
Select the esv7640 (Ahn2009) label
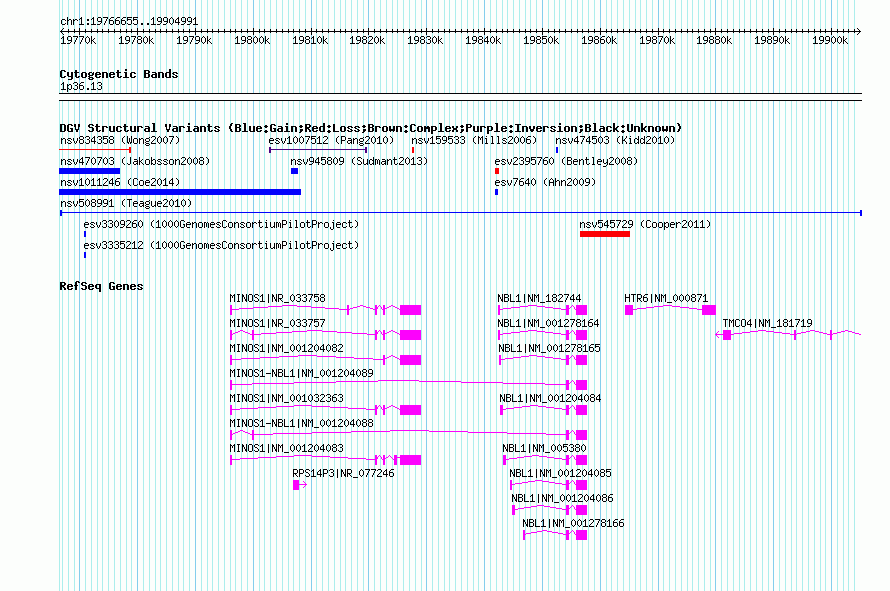pyautogui.click(x=545, y=182)
